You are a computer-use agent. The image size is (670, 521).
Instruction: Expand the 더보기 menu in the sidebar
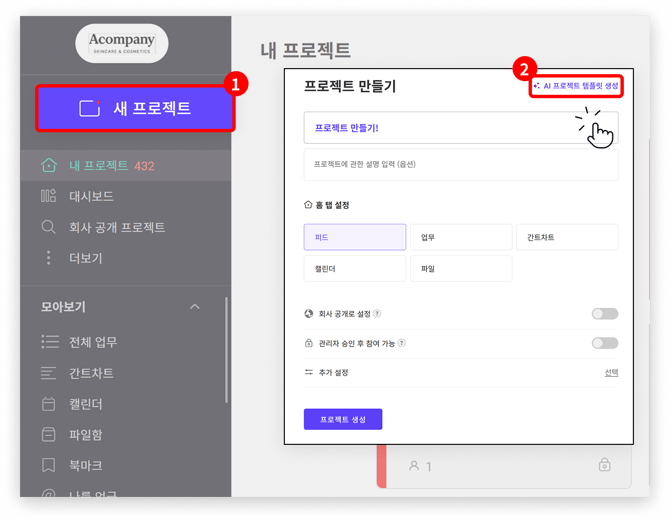click(48, 258)
